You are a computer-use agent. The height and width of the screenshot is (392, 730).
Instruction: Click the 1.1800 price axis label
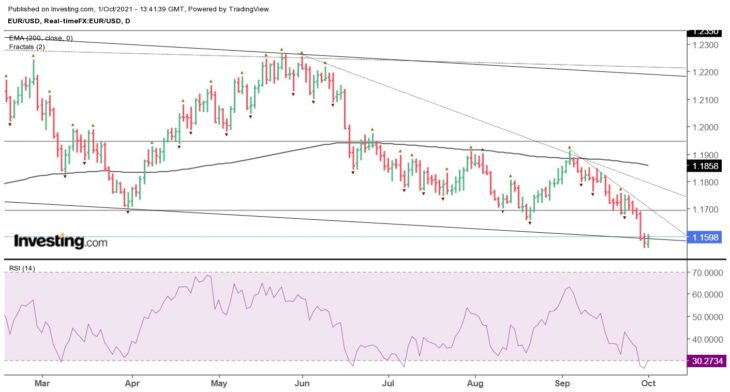[x=705, y=182]
